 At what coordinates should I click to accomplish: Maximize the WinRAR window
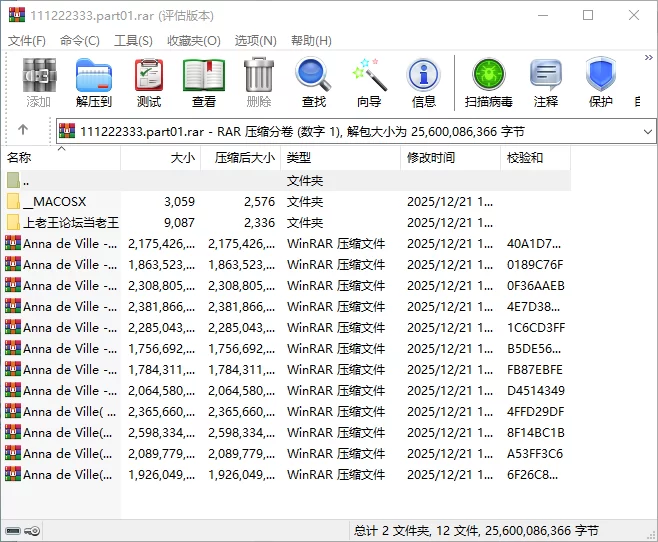point(588,15)
